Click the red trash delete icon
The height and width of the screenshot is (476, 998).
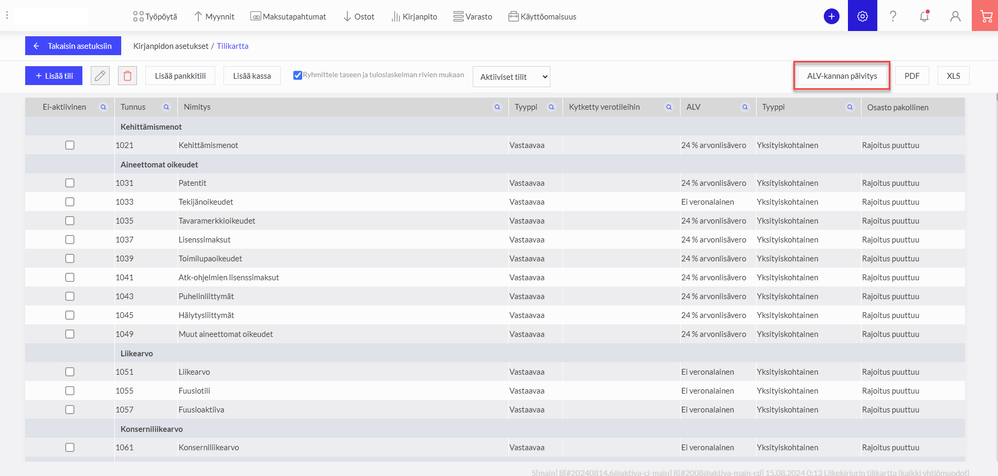pyautogui.click(x=127, y=76)
